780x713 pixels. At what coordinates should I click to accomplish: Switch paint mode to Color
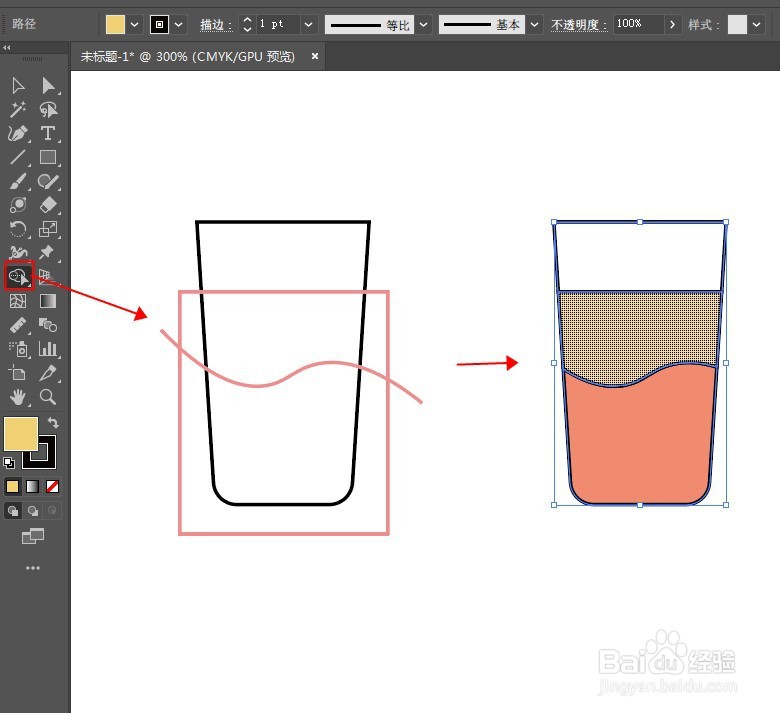pos(12,486)
